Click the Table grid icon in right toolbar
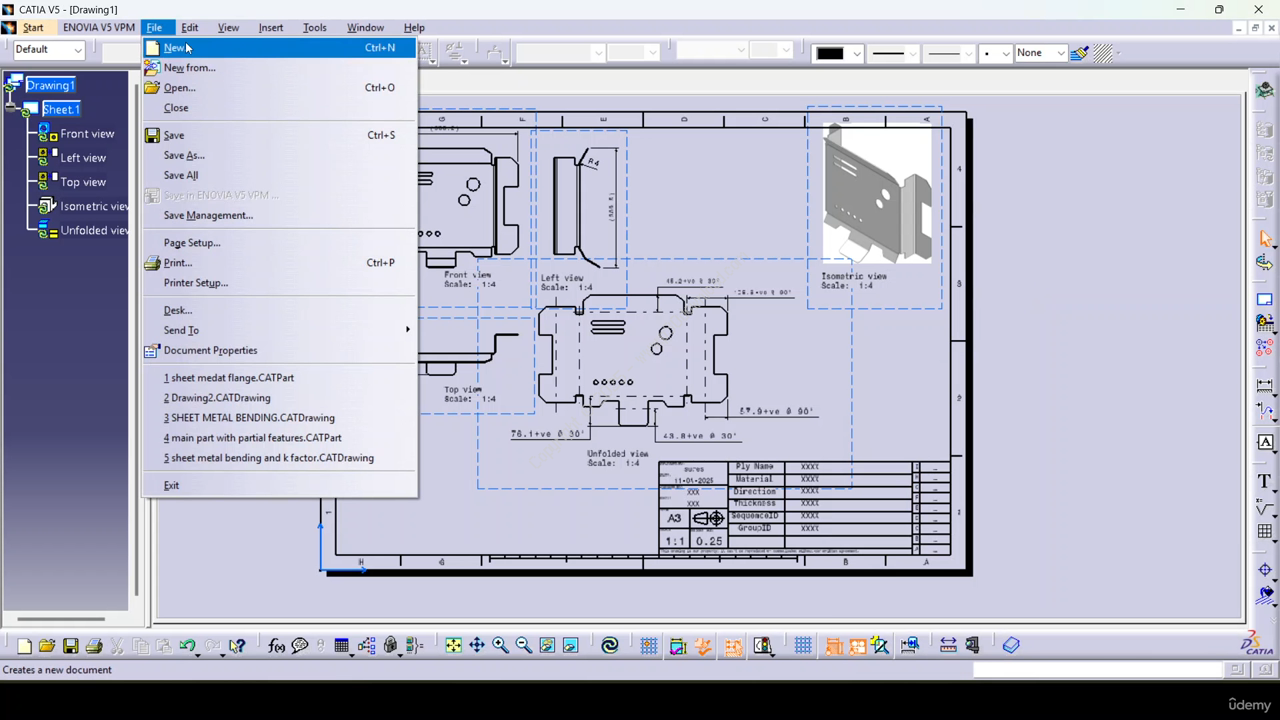1280x720 pixels. coord(1265,531)
